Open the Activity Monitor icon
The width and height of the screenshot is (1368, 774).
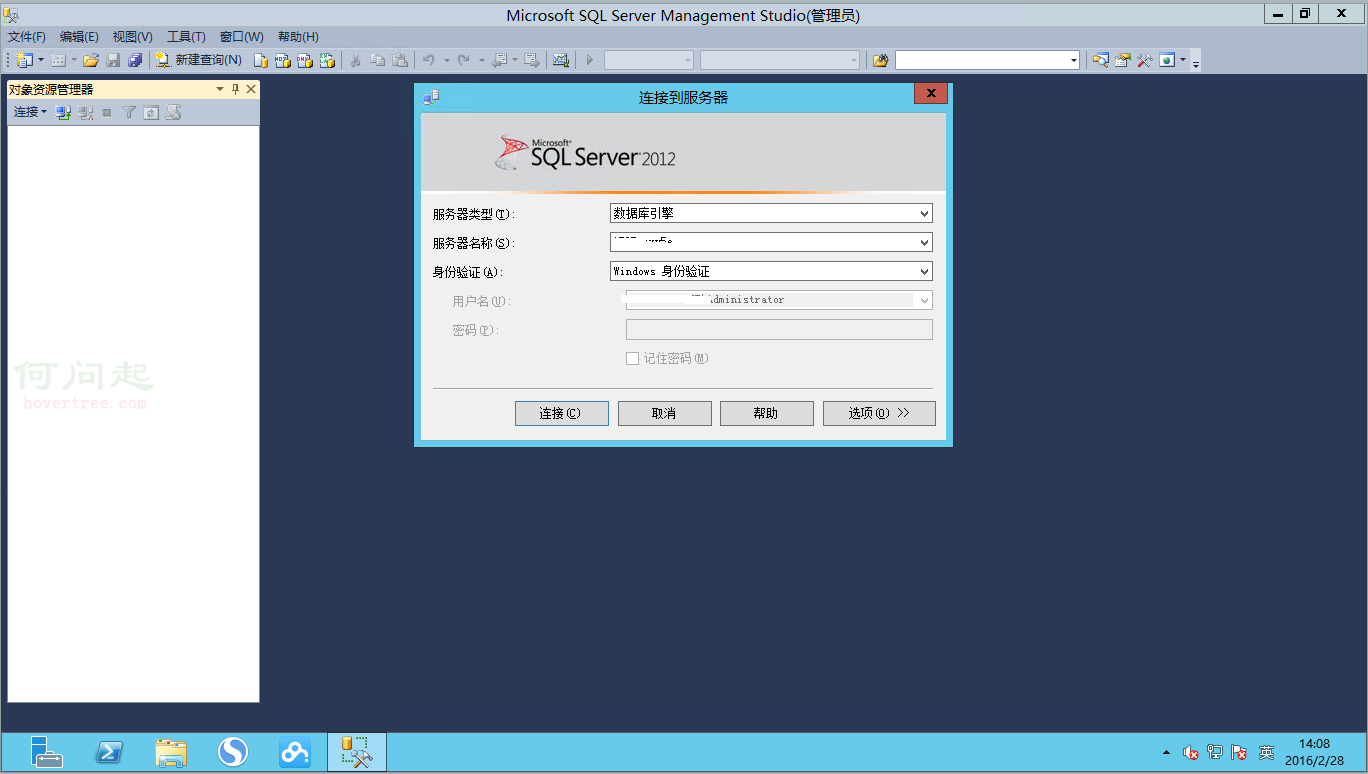coord(561,60)
